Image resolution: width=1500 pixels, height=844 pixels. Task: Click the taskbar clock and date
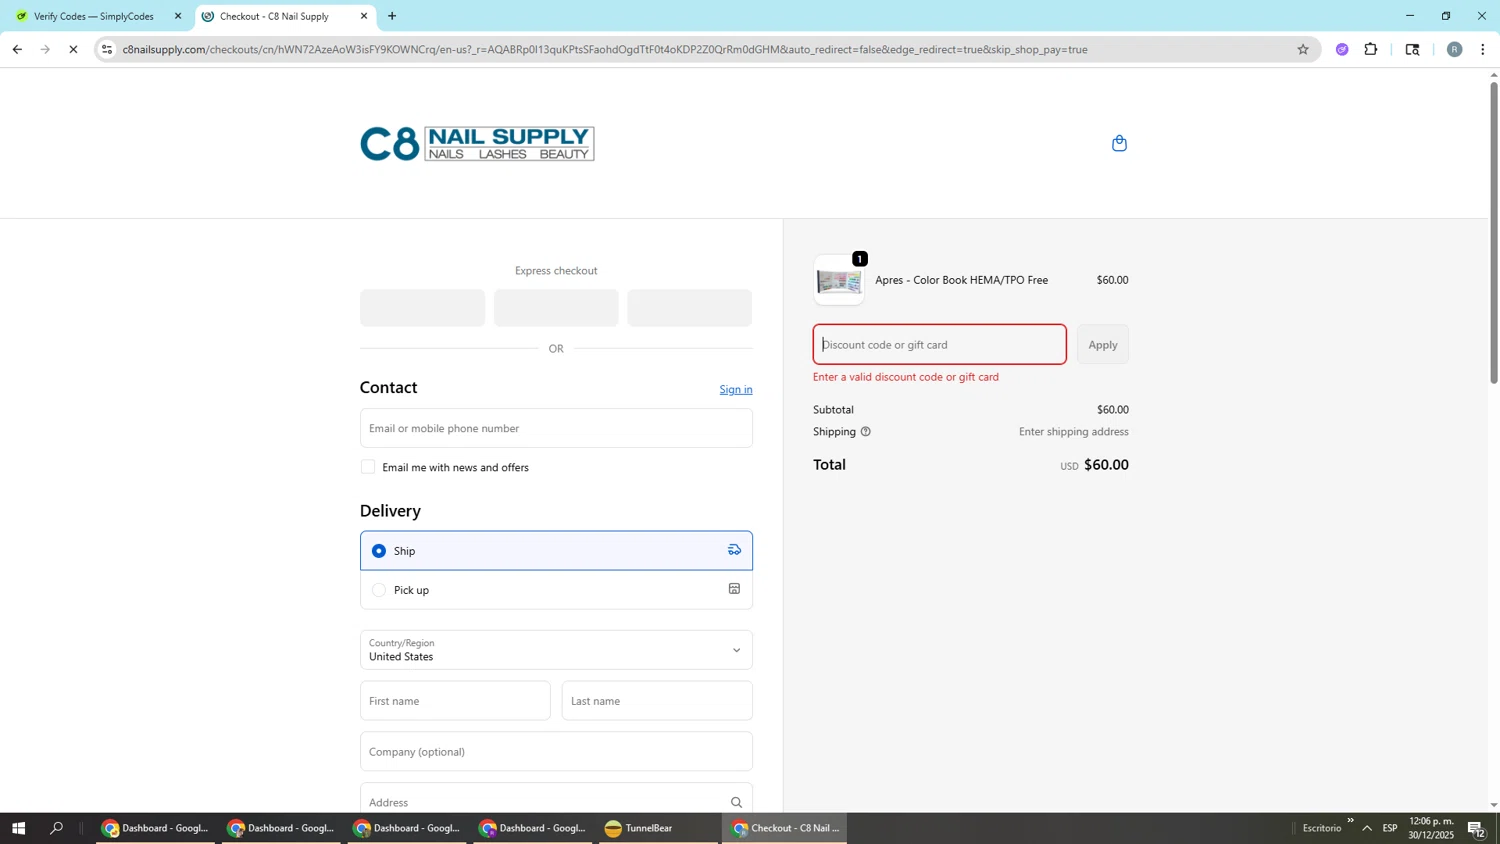coord(1431,828)
